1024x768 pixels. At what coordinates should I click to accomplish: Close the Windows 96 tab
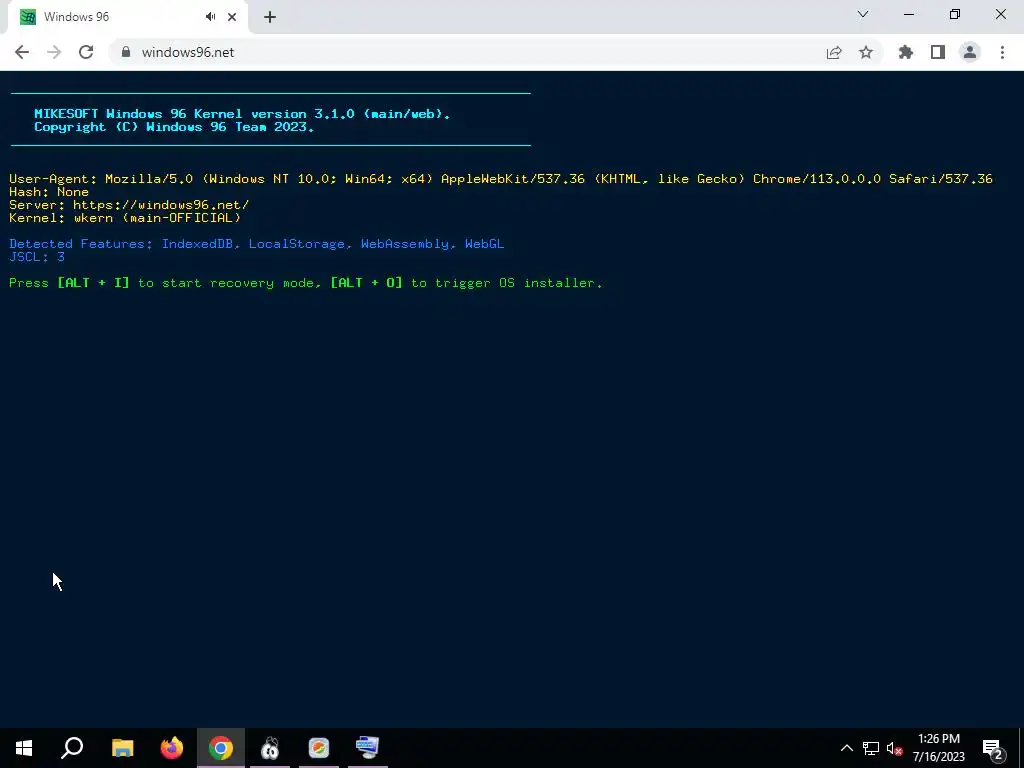pyautogui.click(x=232, y=17)
